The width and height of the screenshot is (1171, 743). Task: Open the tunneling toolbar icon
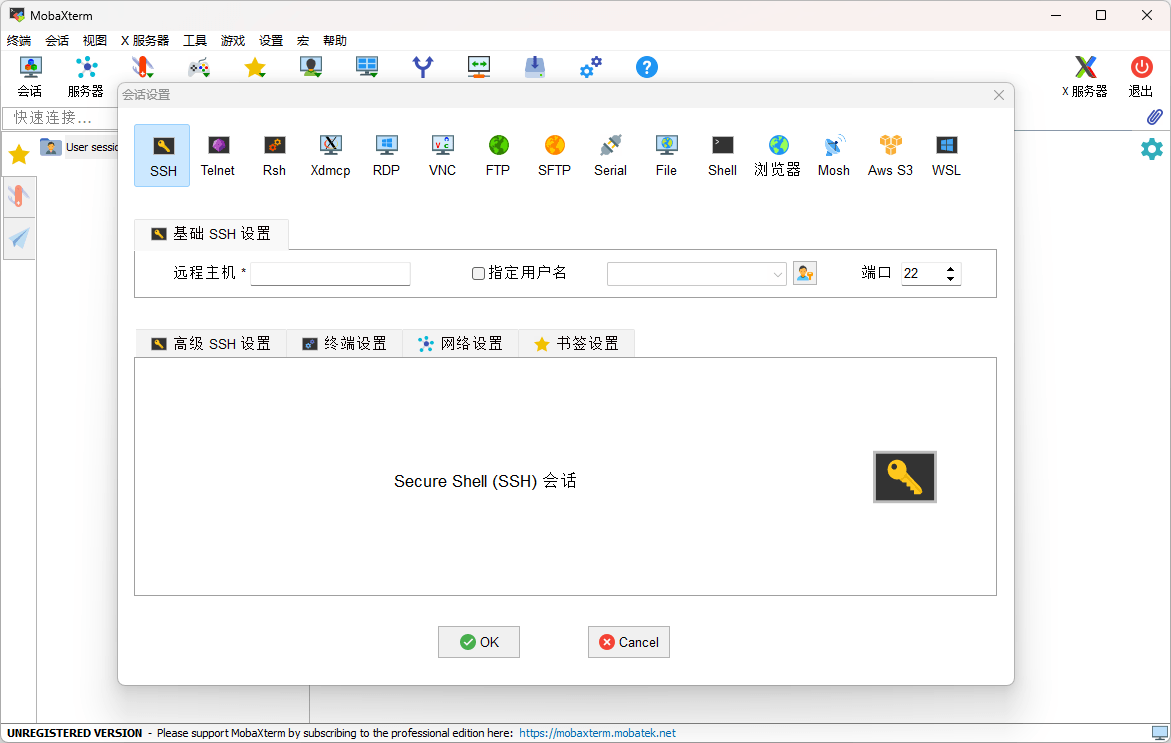pos(479,67)
